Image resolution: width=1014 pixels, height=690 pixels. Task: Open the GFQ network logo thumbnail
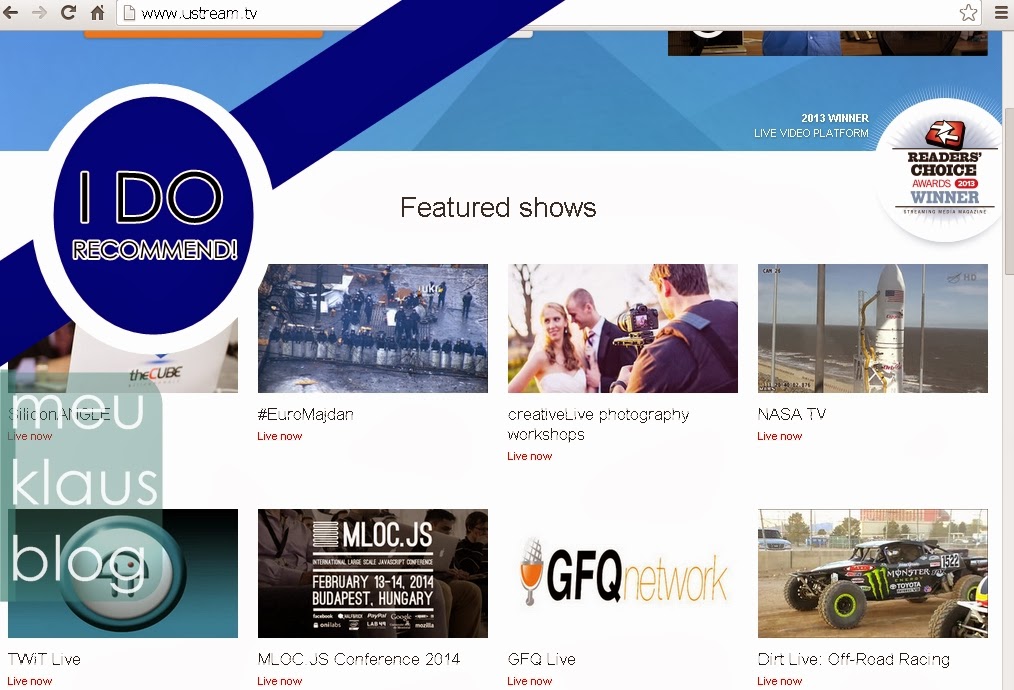point(623,573)
